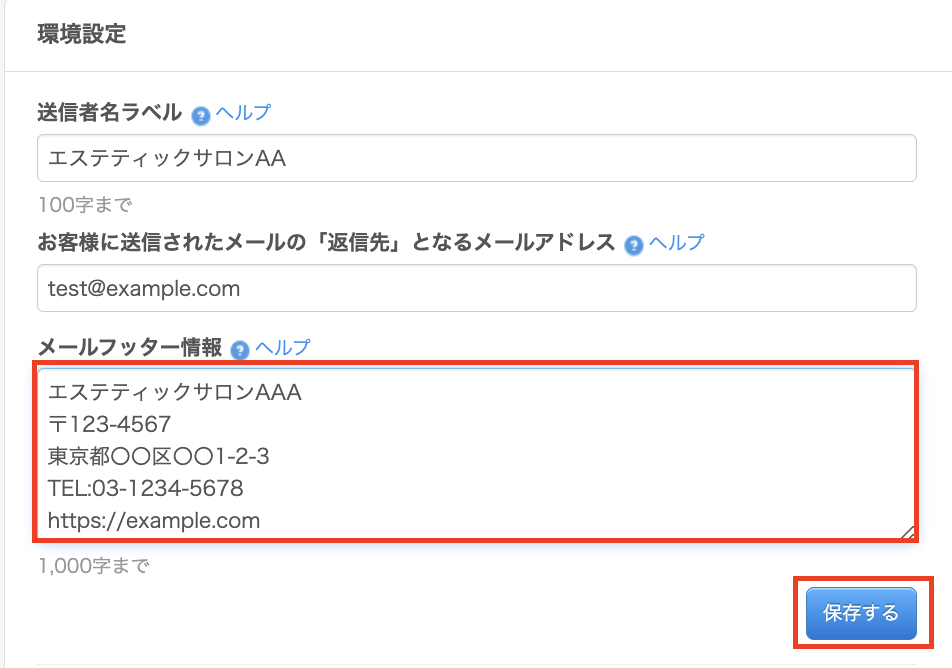
Task: Place cursor on the 〒123-4567 footer line
Action: 110,424
